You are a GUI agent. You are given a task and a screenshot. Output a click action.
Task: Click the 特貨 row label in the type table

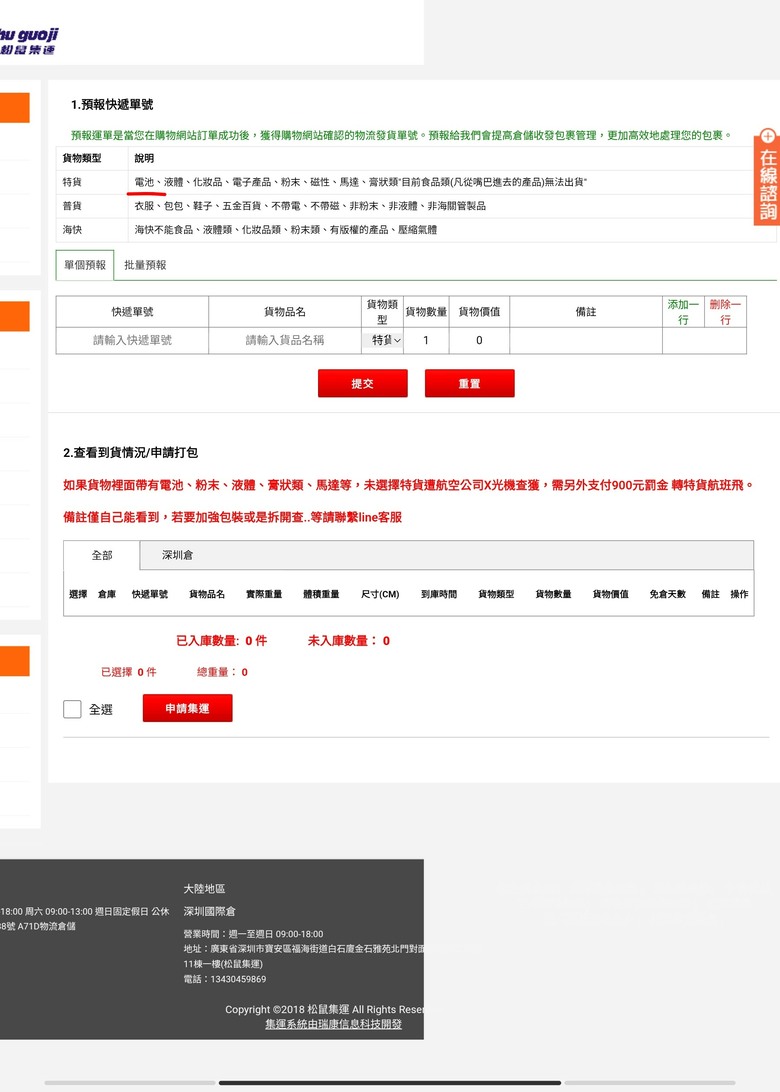(72, 182)
